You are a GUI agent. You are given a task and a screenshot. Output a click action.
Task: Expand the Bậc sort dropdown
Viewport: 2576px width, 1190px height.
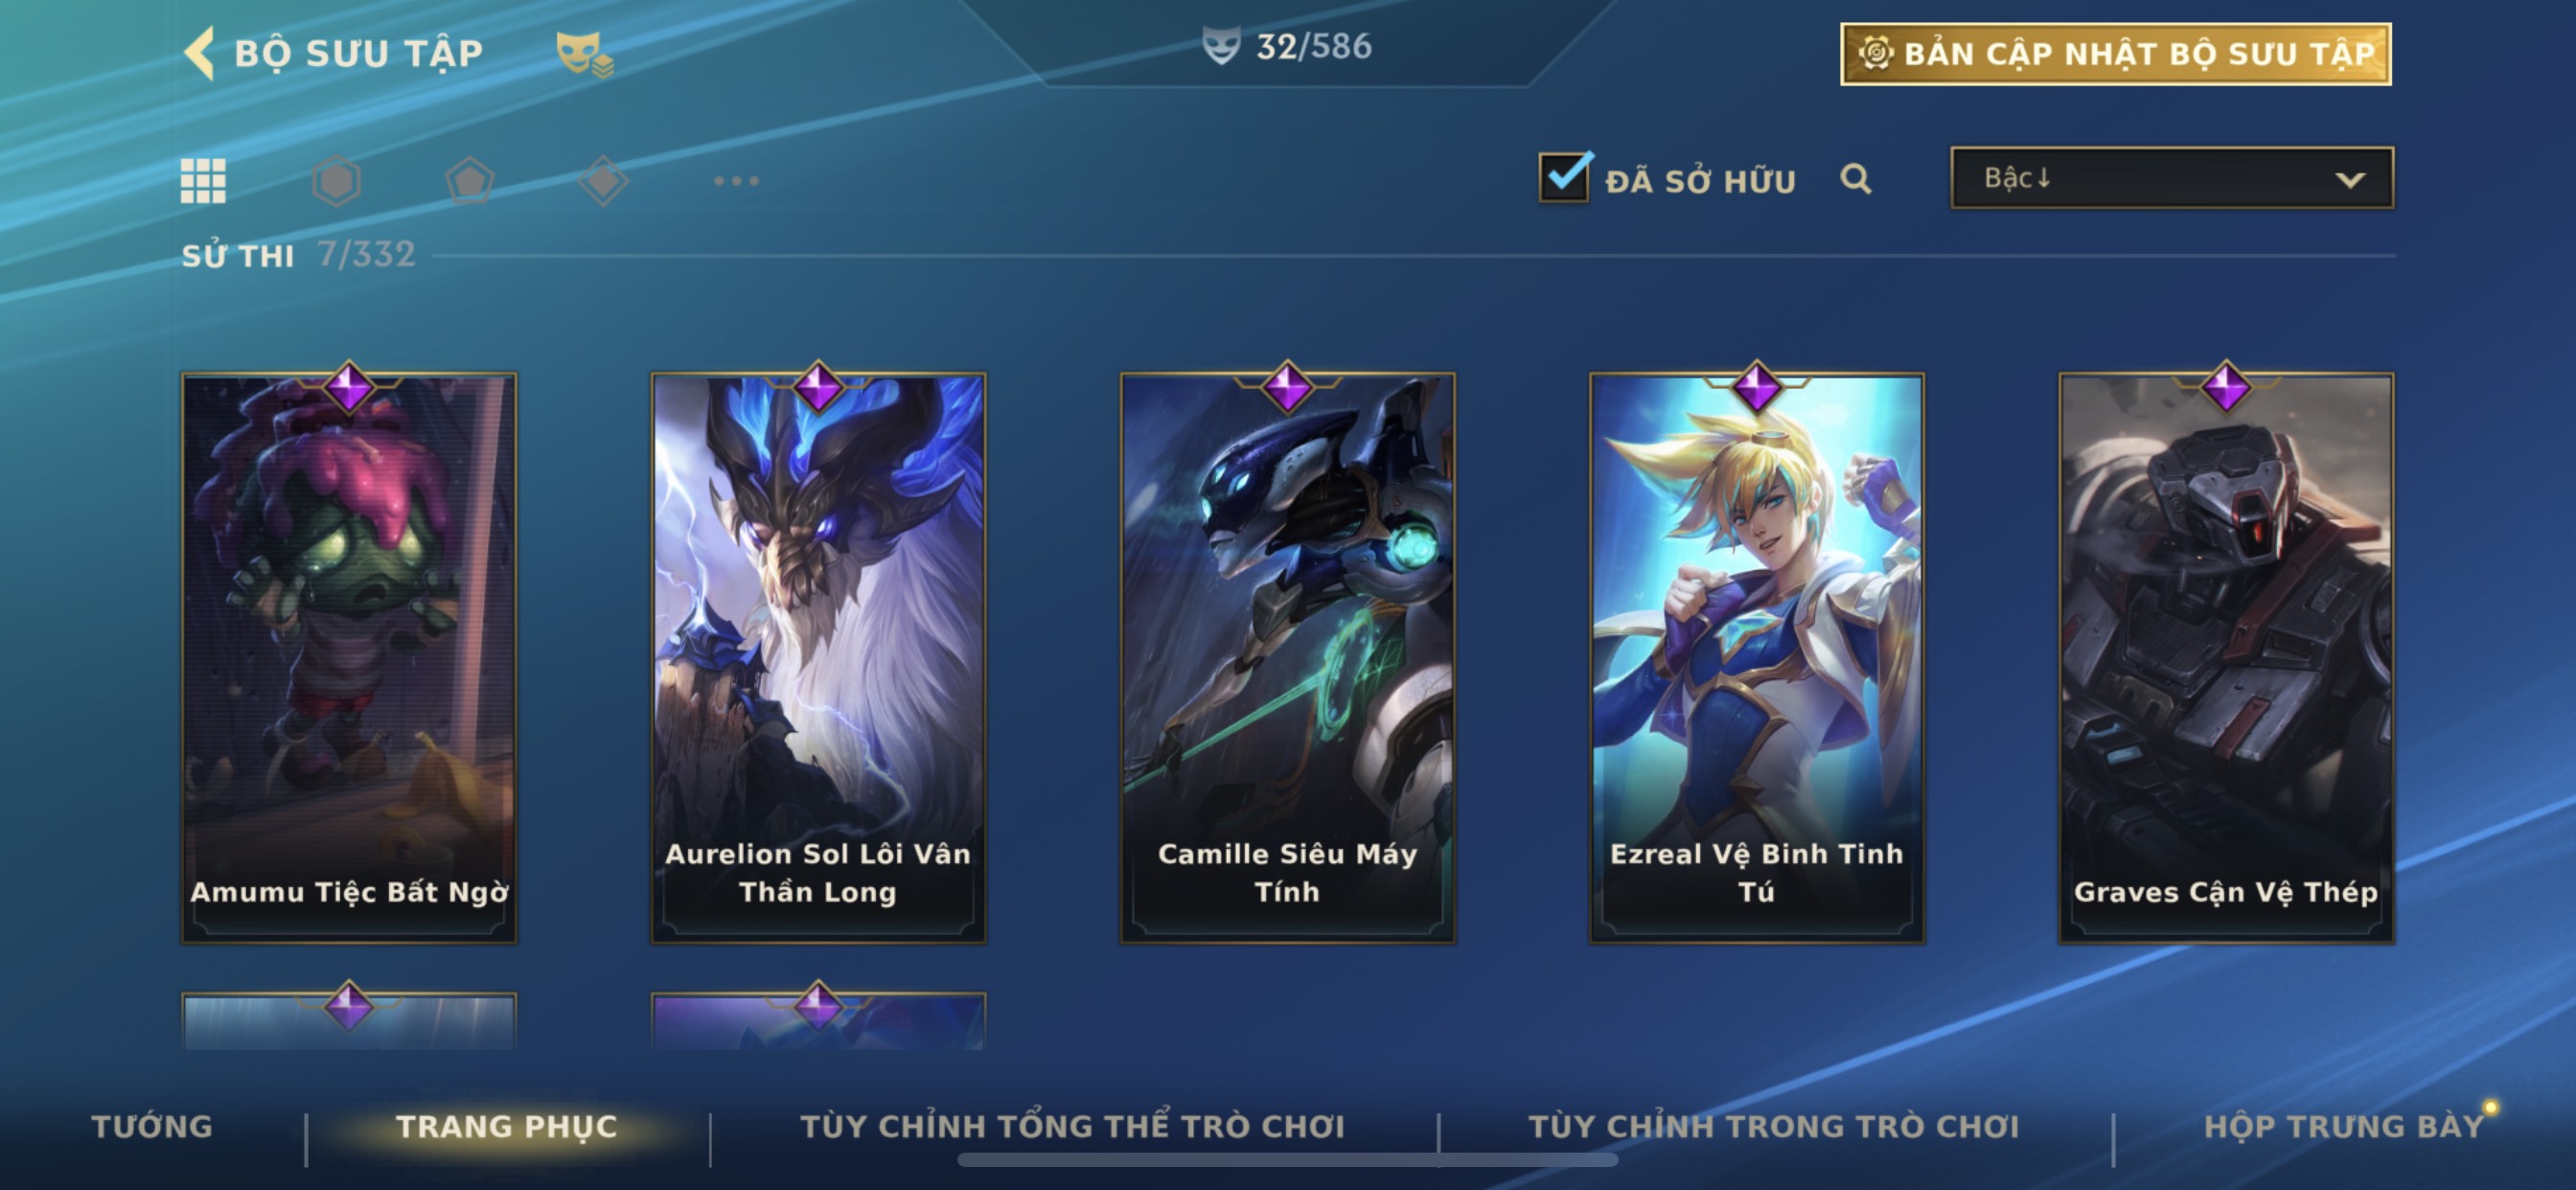pyautogui.click(x=2172, y=178)
